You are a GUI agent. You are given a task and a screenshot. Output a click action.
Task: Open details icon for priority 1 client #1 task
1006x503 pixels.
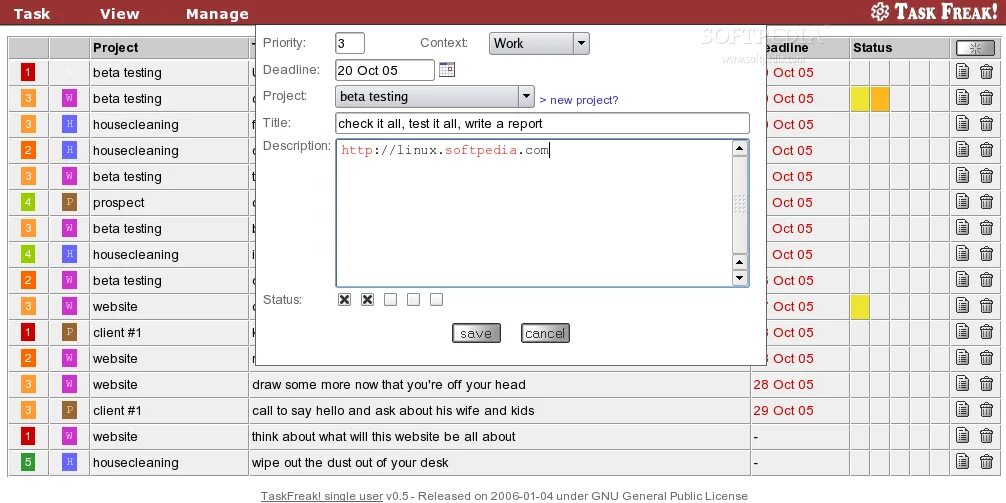962,332
